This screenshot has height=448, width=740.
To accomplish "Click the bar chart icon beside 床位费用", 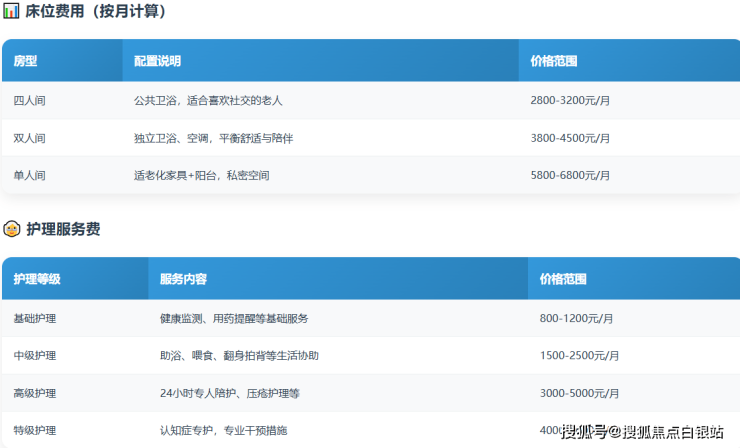I will 11,12.
